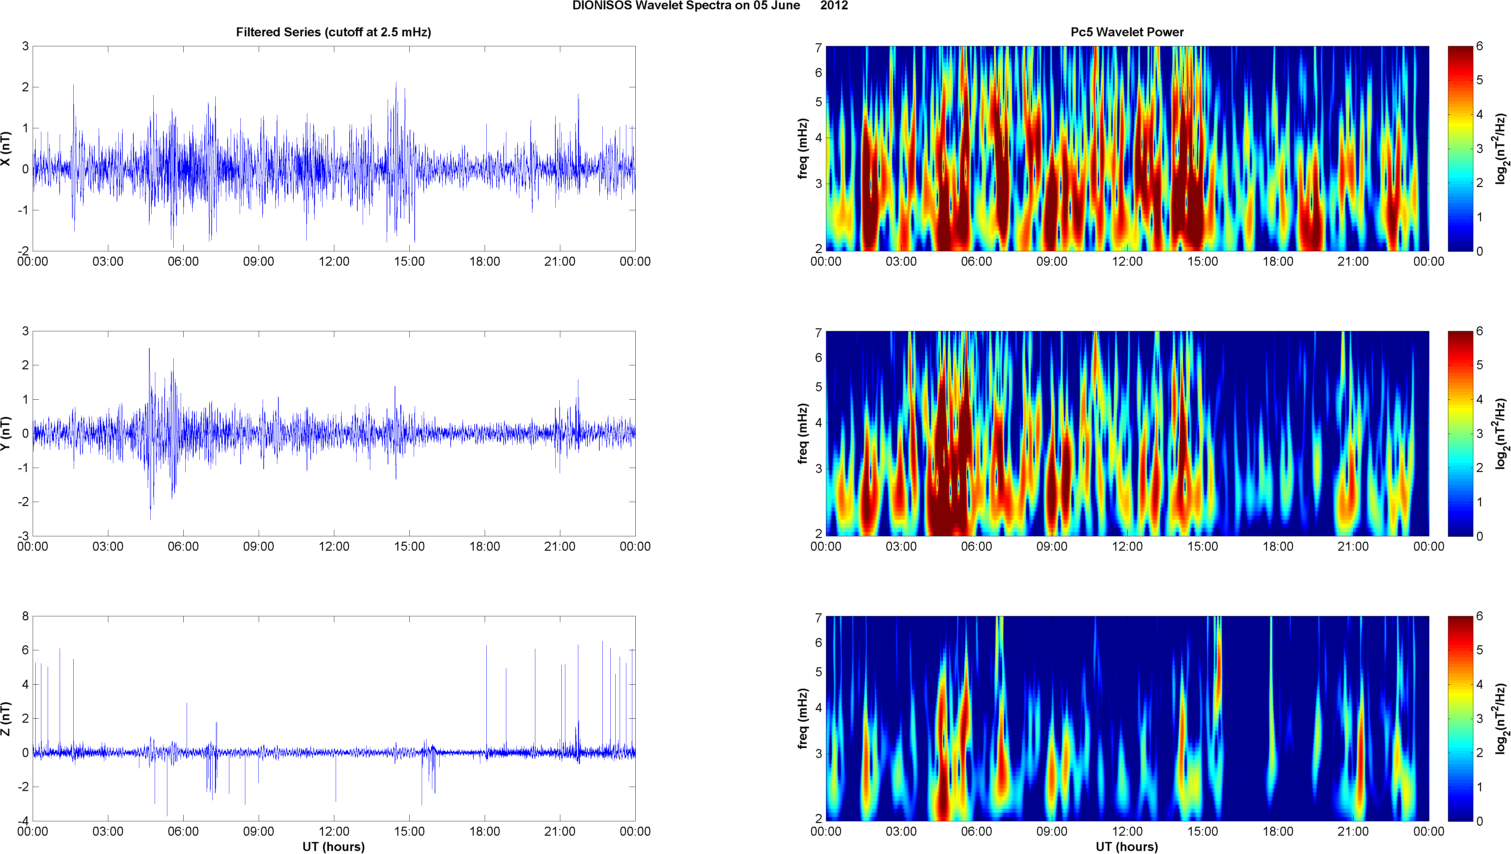Select the "Y (nT)" axis label

click(7, 433)
